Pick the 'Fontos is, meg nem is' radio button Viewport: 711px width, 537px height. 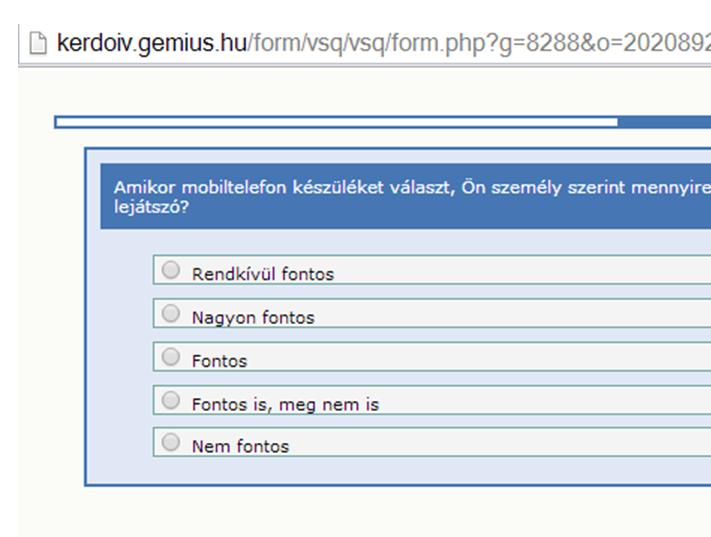click(x=171, y=400)
